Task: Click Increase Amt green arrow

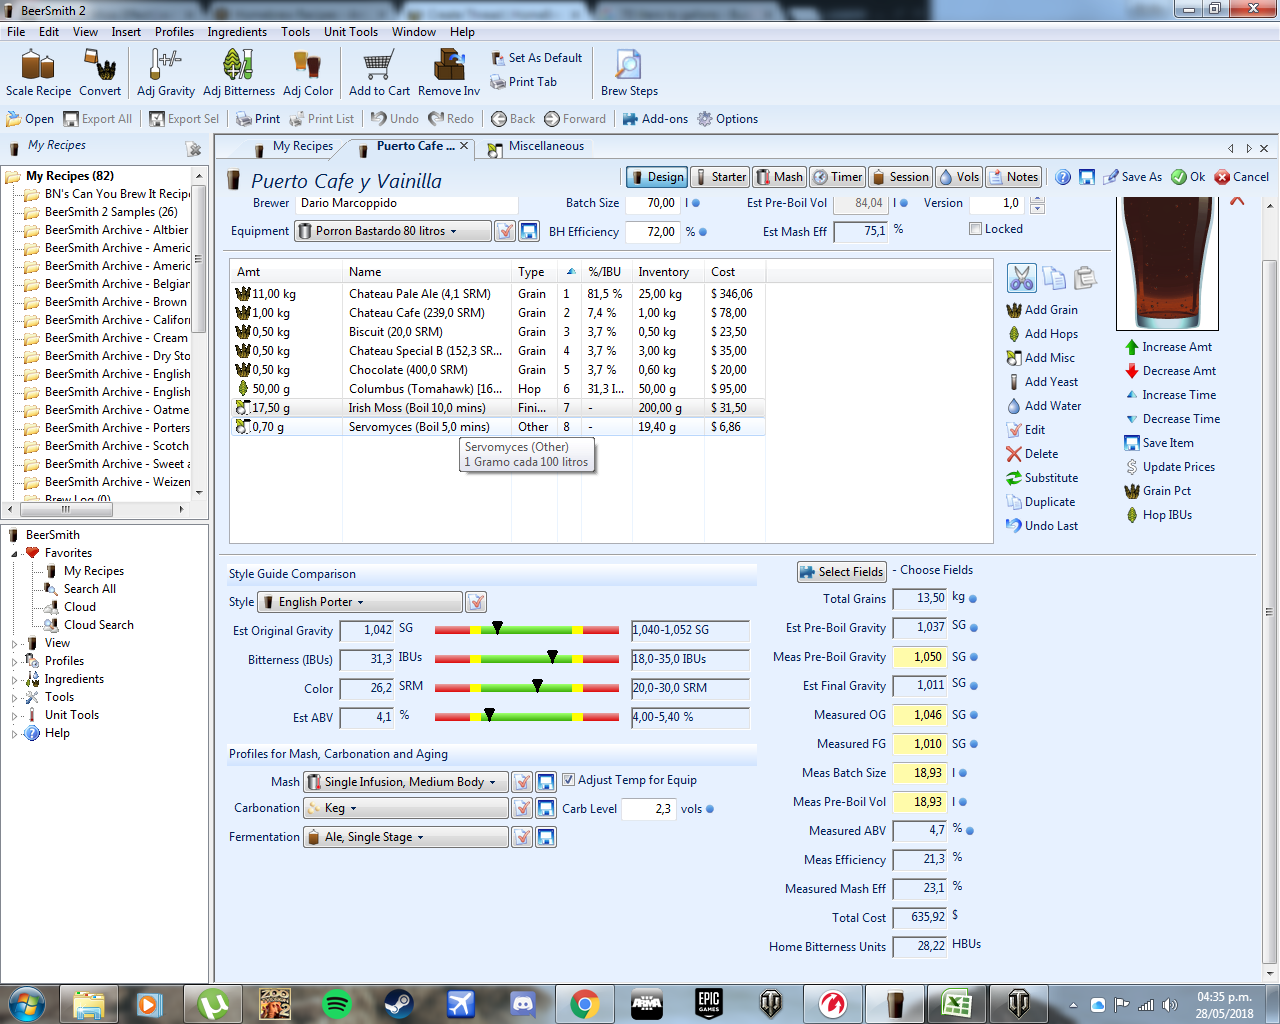Action: point(1168,347)
